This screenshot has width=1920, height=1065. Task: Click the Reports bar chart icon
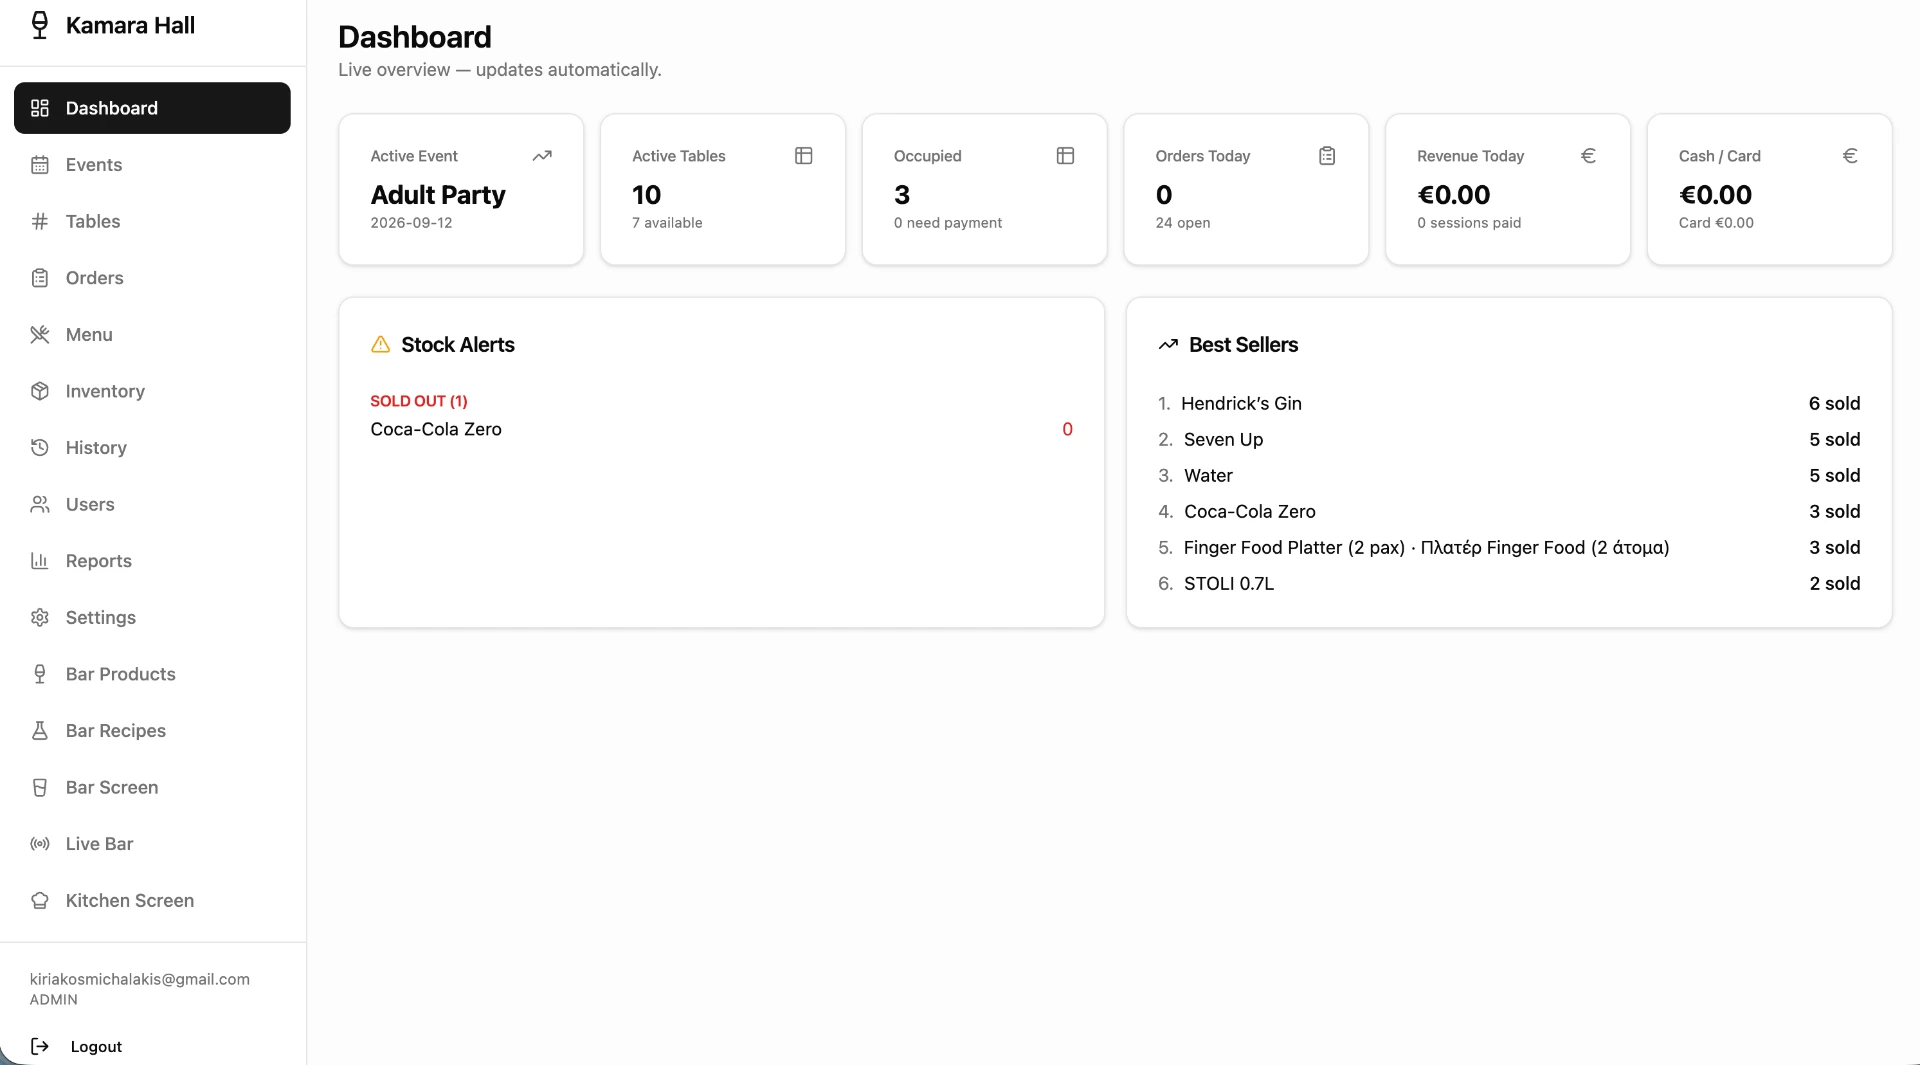click(40, 561)
